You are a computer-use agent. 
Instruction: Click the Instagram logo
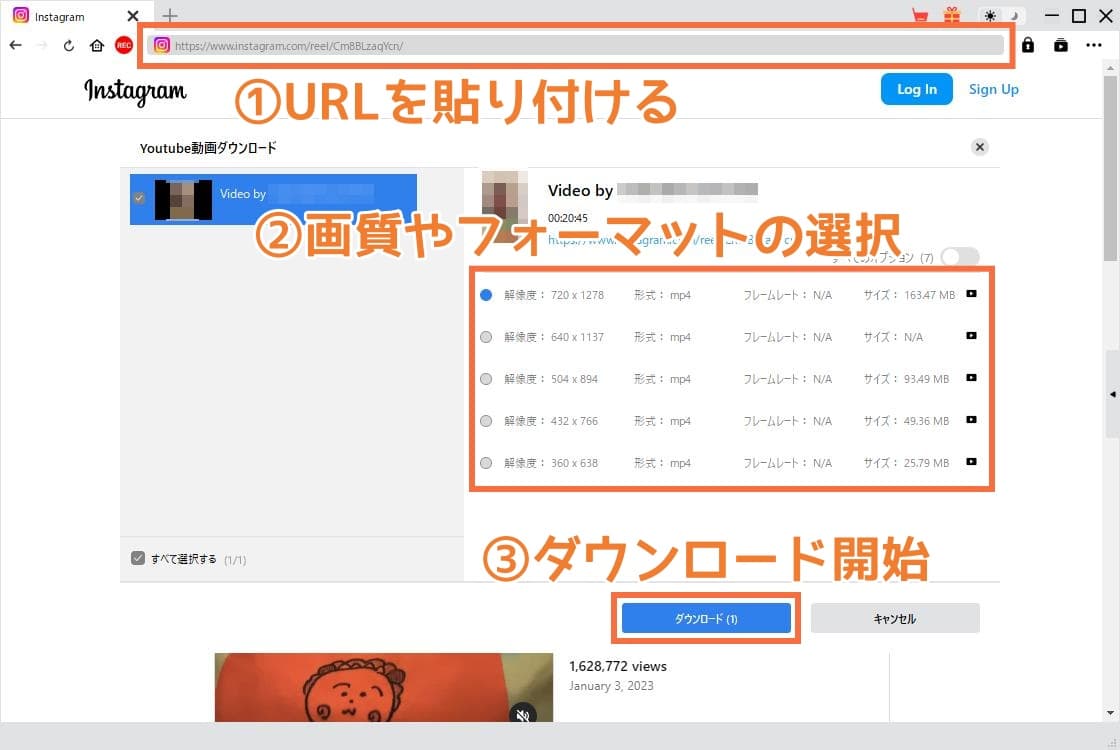pos(135,91)
